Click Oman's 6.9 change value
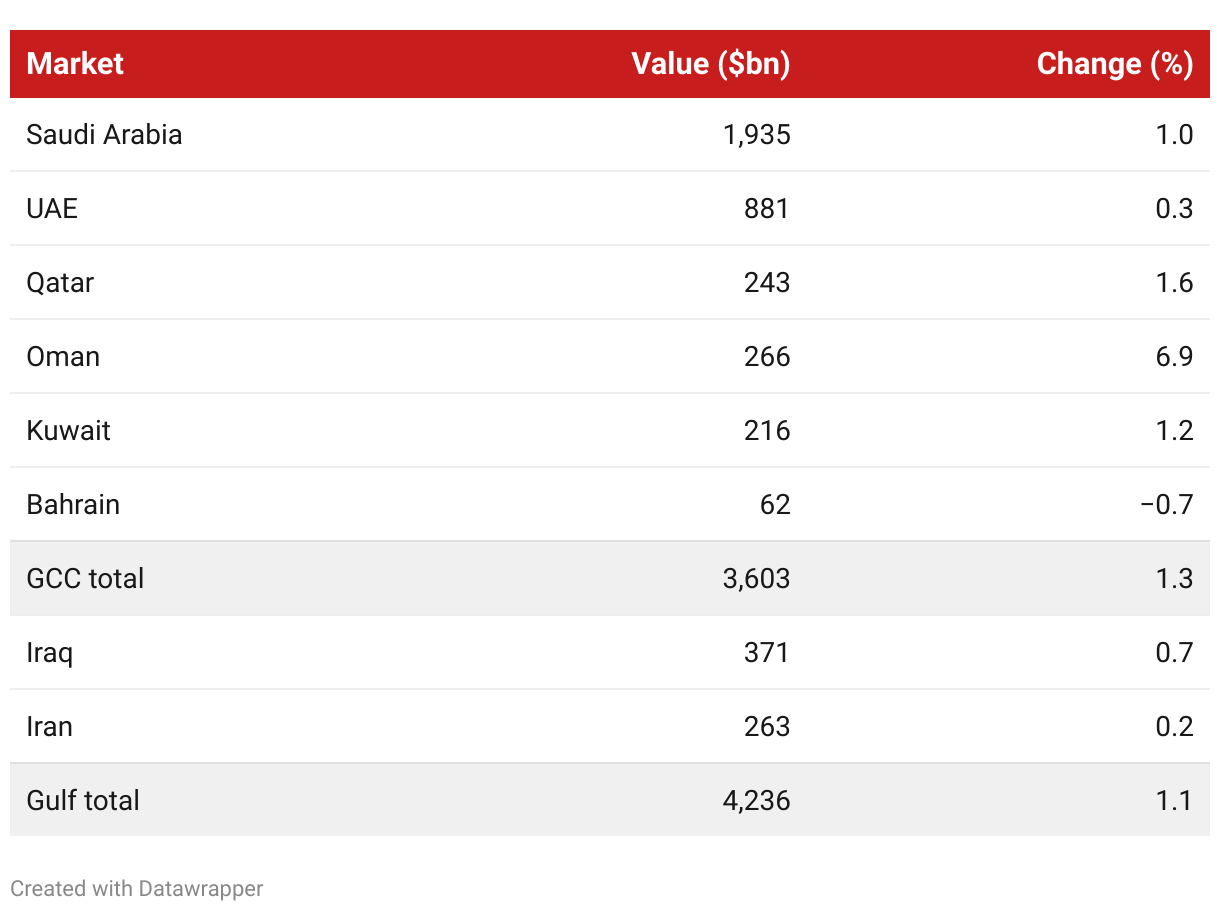Viewport: 1220px width, 912px height. (x=1173, y=356)
